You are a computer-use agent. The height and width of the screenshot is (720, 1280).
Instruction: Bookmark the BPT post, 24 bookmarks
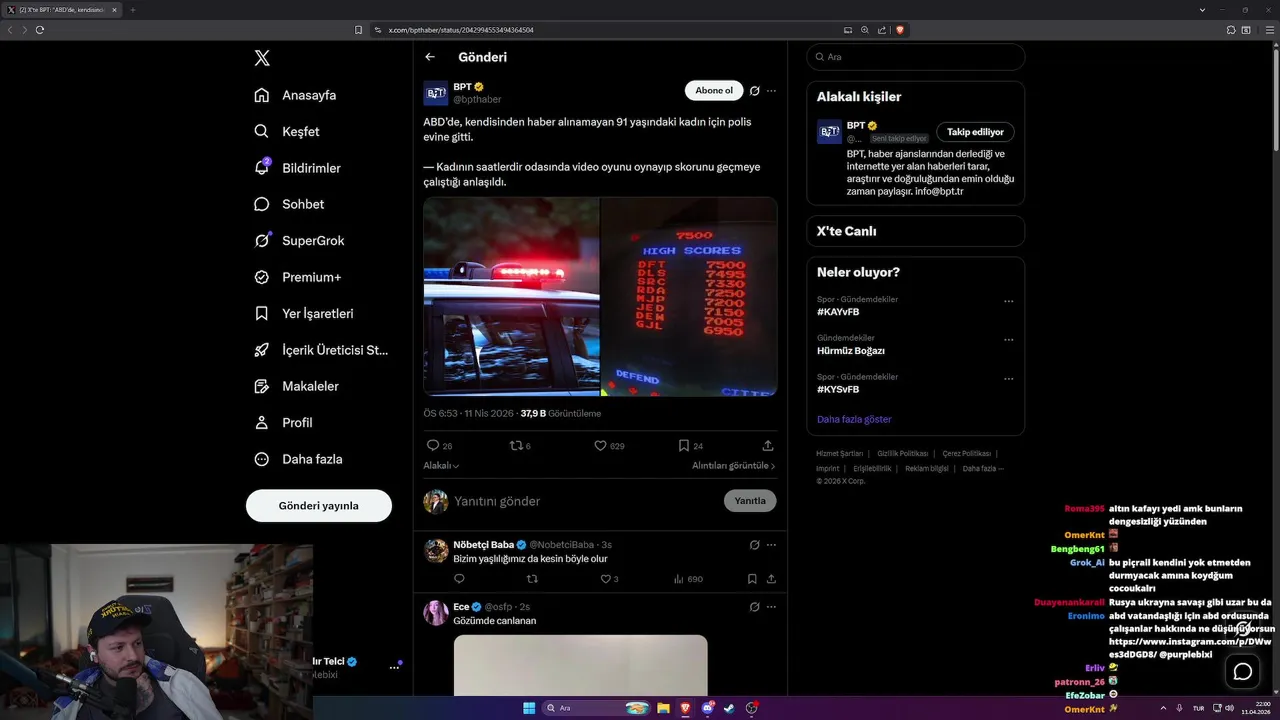tap(690, 445)
